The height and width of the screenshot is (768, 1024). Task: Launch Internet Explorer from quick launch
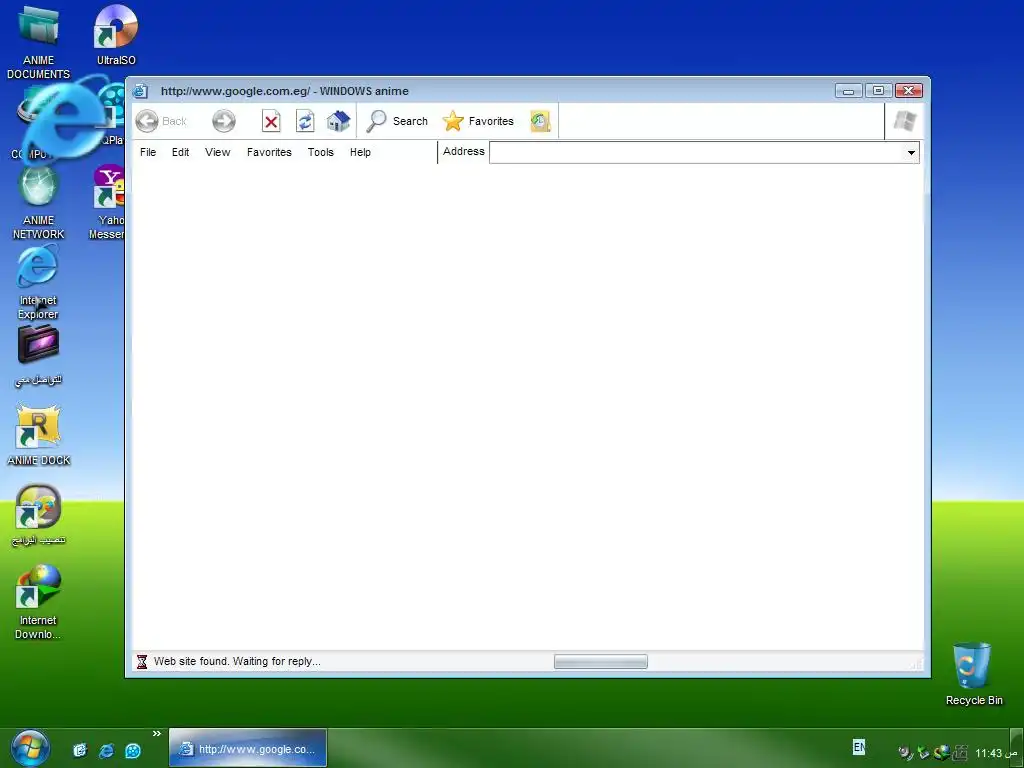106,750
